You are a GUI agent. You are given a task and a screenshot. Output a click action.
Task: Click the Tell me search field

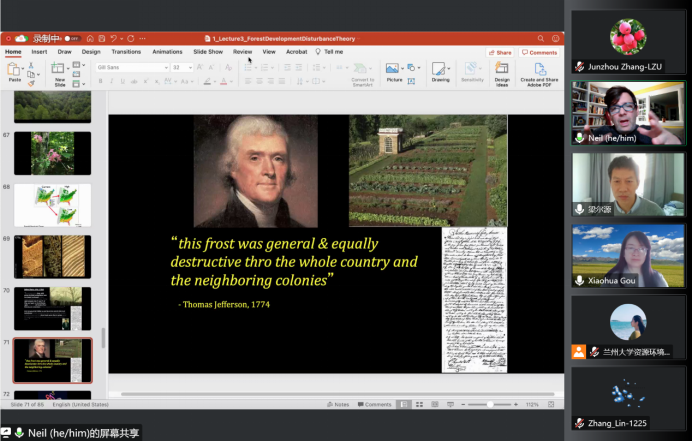coord(330,52)
